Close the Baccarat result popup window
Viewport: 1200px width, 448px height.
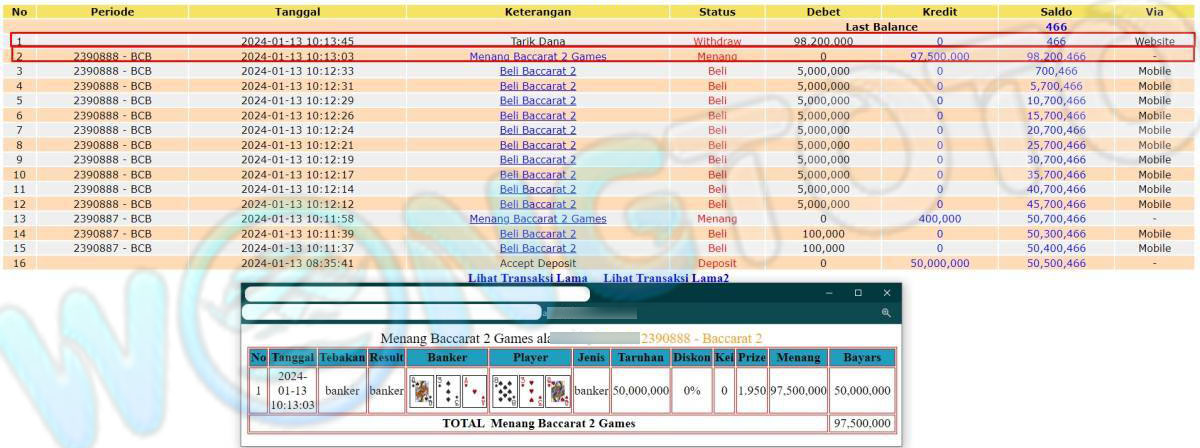coord(886,293)
